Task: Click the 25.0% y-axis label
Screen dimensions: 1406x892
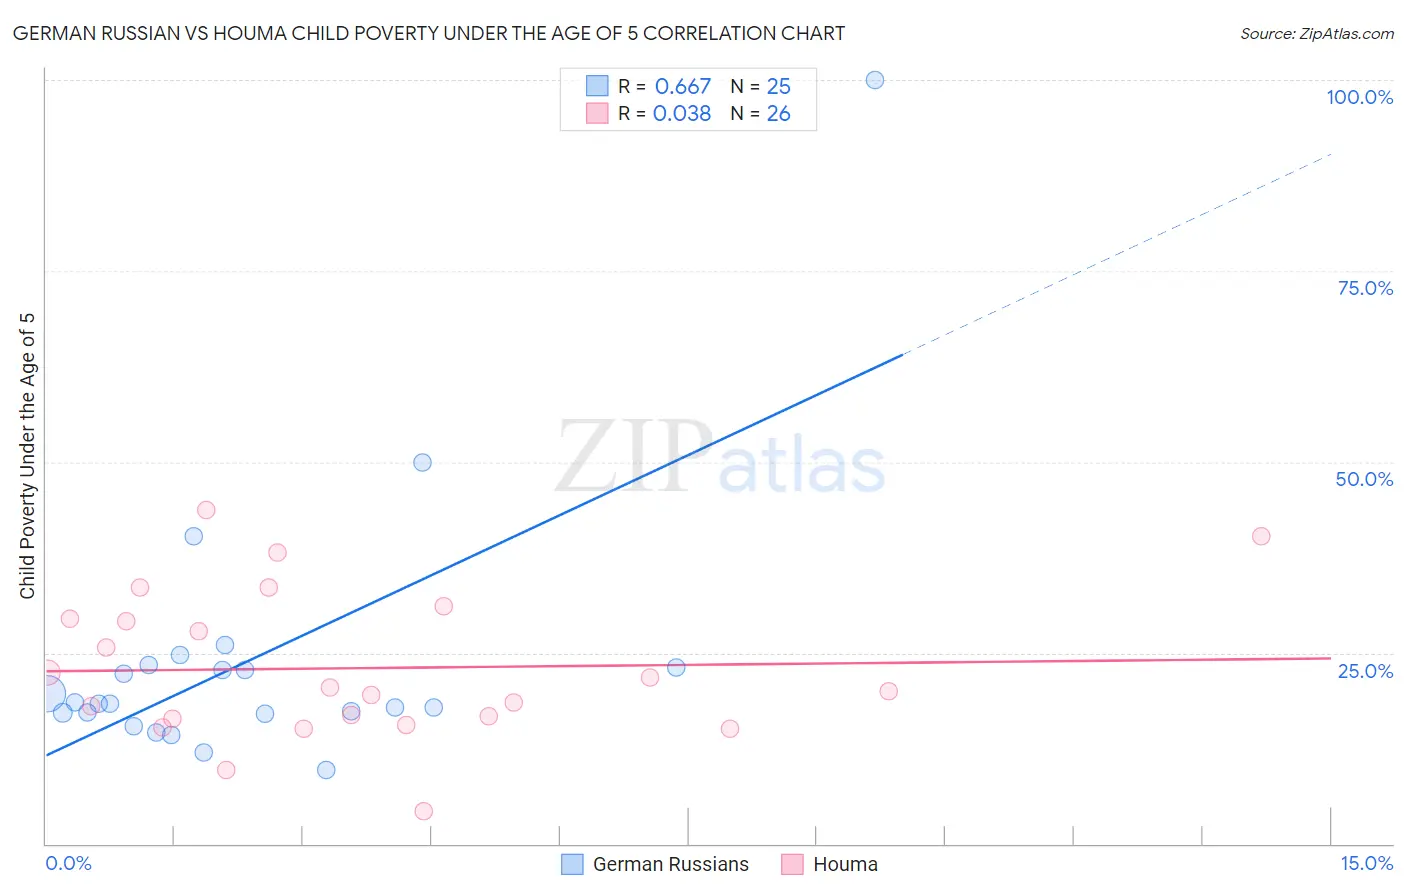Action: pos(1365,671)
